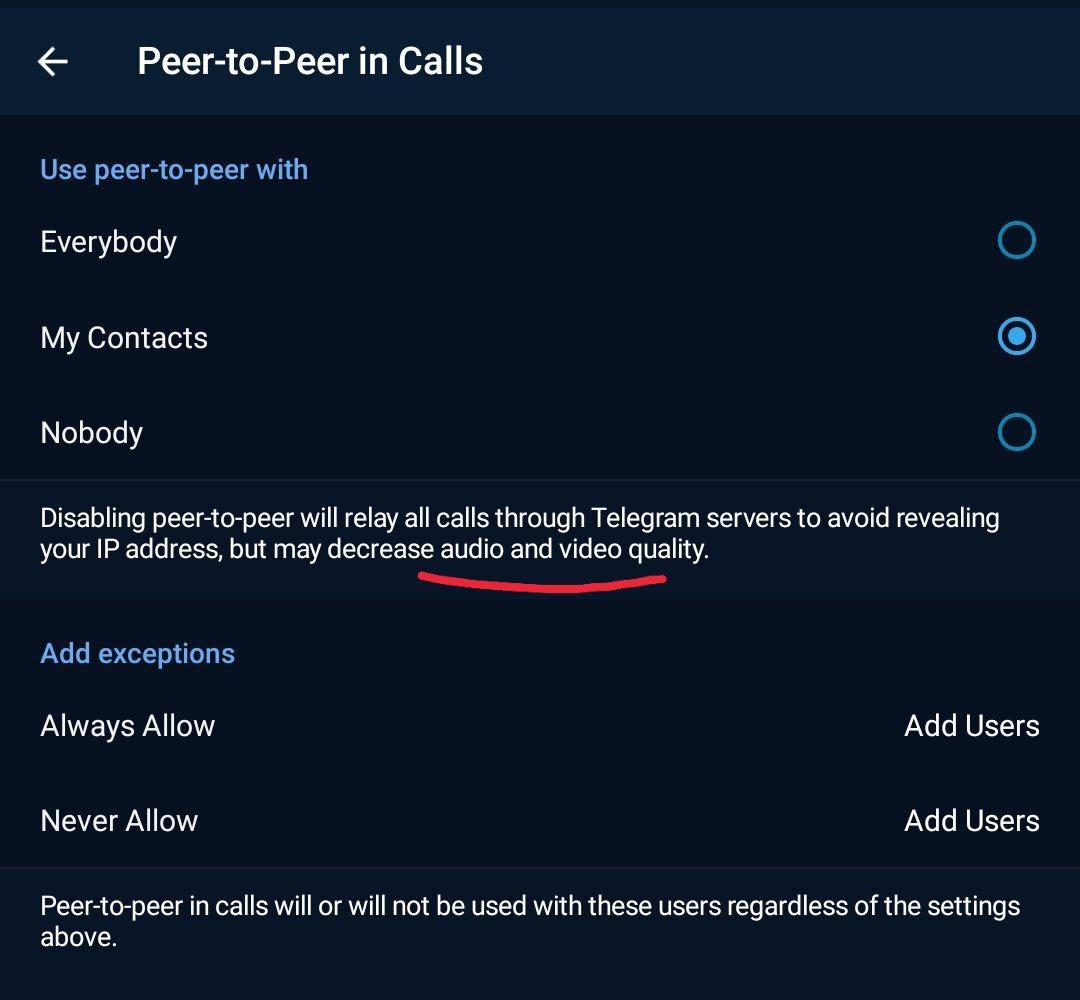
Task: Click Add Users next to Always Allow
Action: coord(971,726)
